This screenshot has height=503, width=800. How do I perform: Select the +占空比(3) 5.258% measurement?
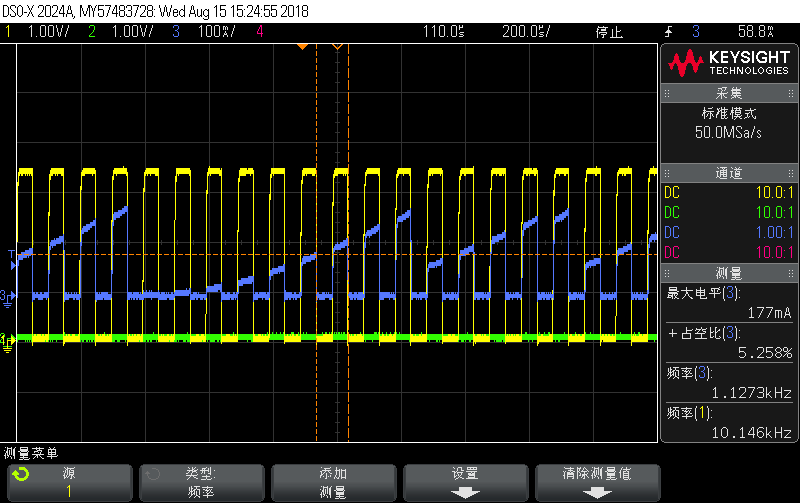pyautogui.click(x=729, y=343)
